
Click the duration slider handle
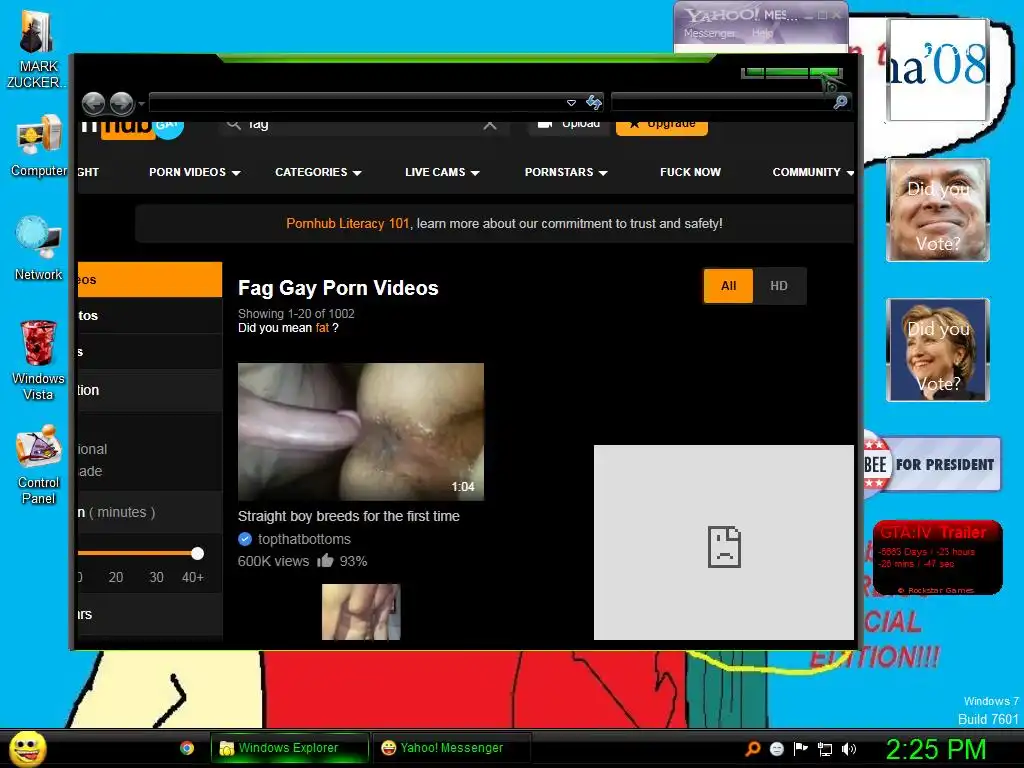[197, 554]
